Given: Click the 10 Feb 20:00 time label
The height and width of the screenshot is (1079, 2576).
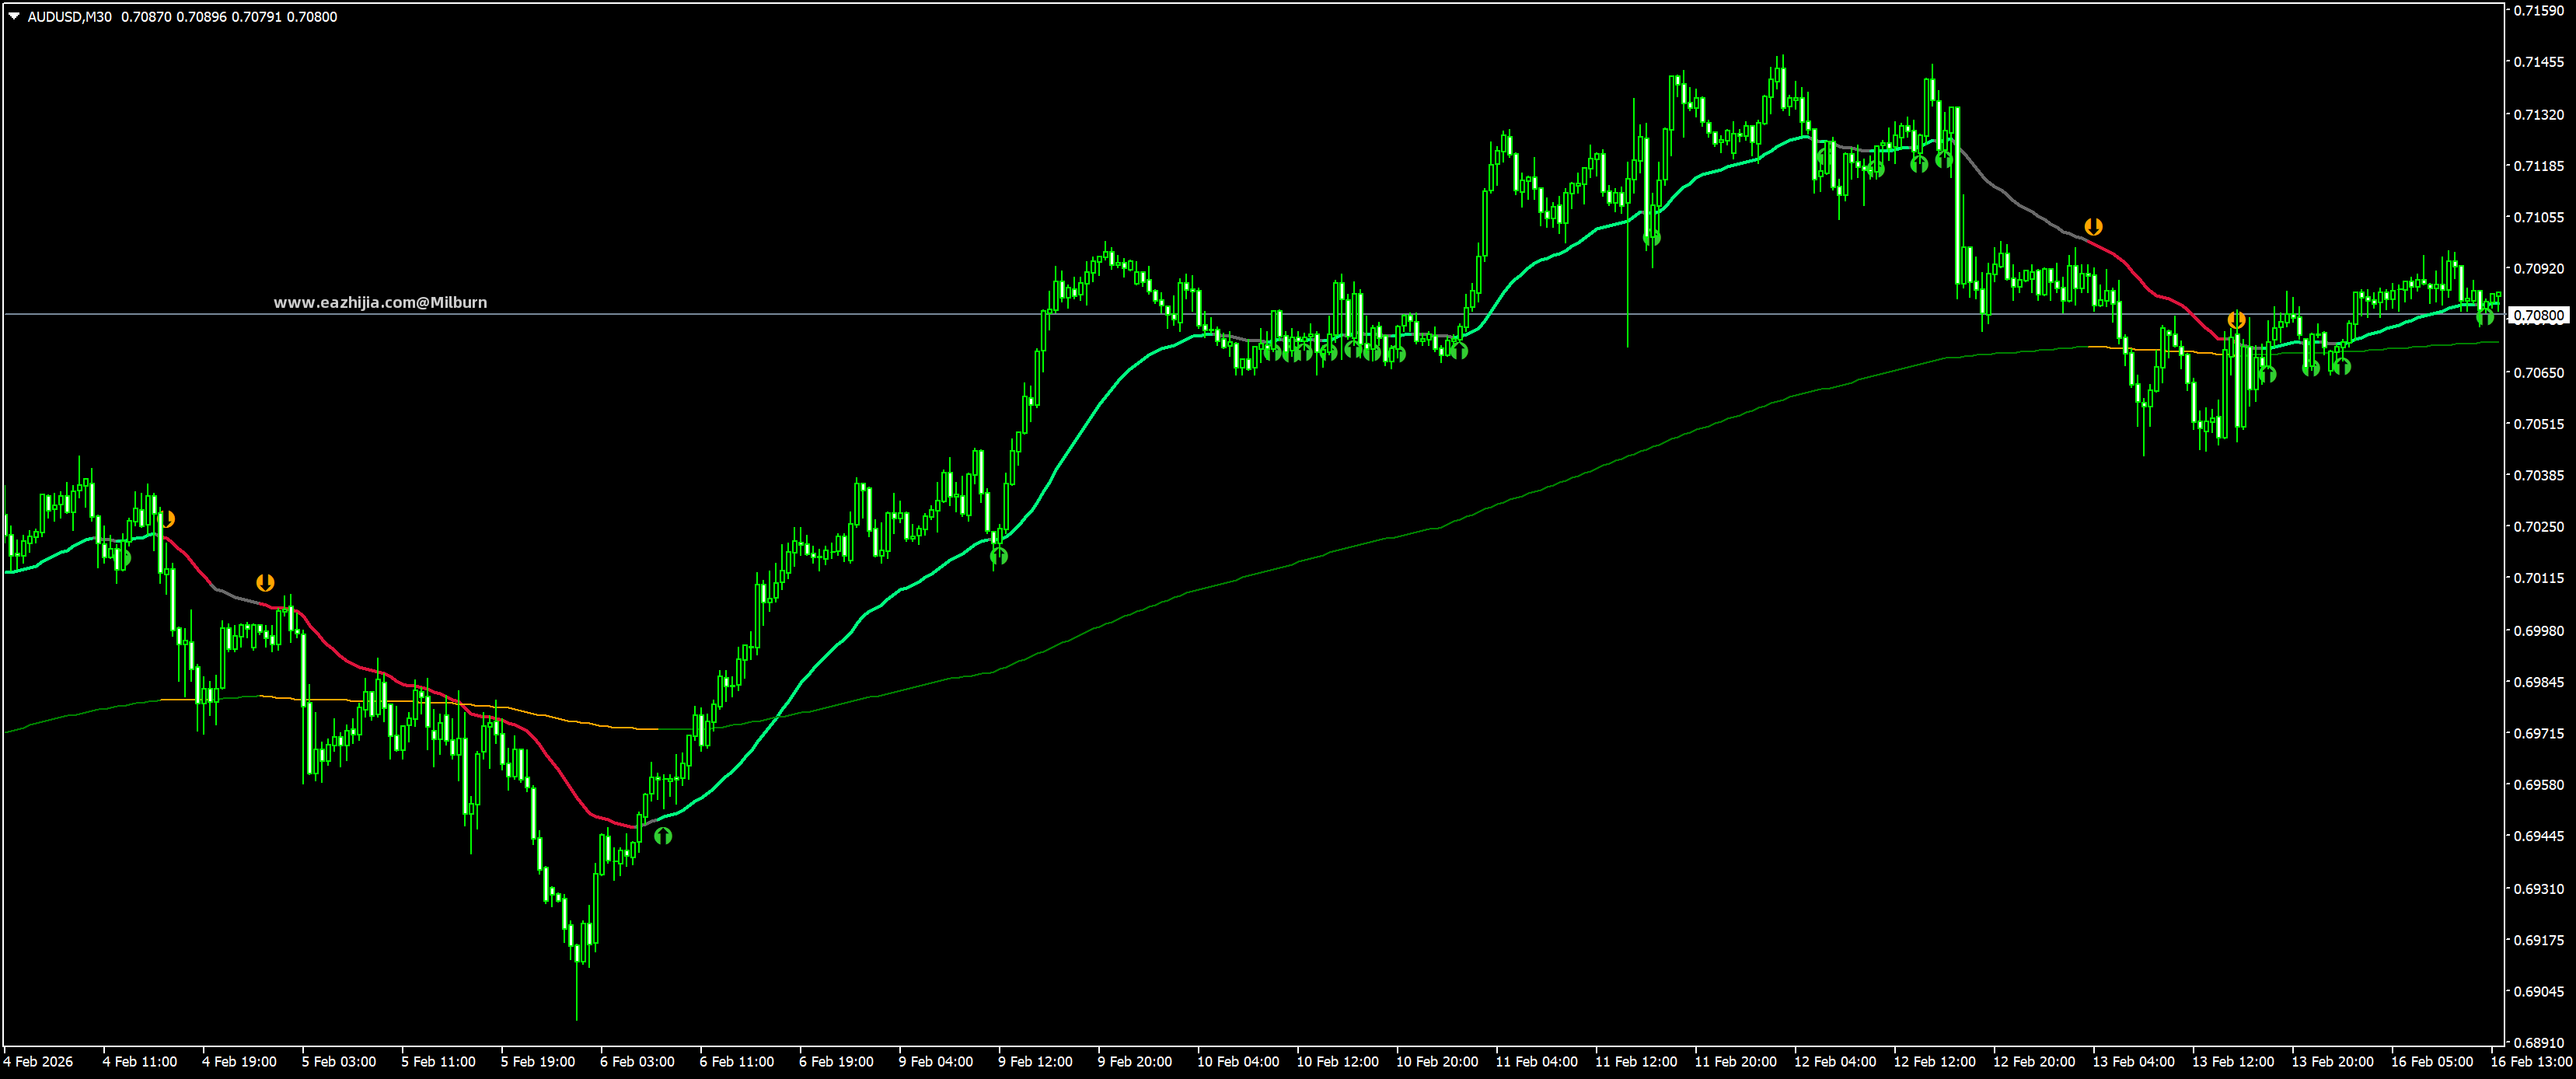Looking at the screenshot, I should [1437, 1062].
